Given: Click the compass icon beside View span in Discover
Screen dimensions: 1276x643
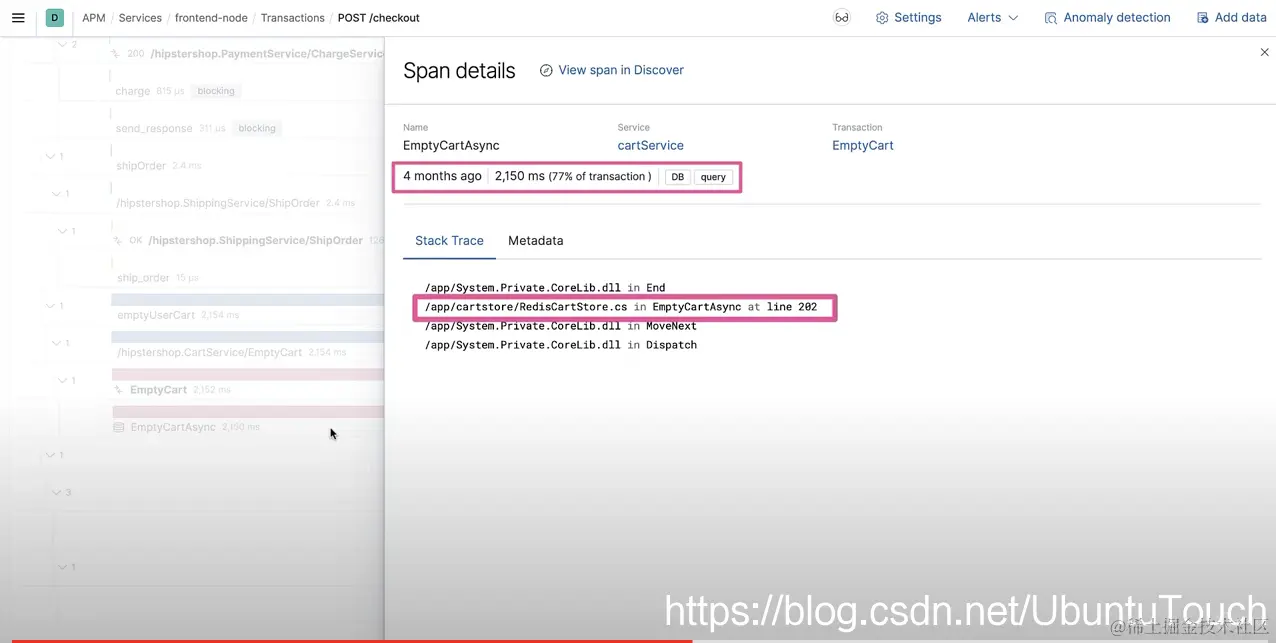Looking at the screenshot, I should 546,70.
